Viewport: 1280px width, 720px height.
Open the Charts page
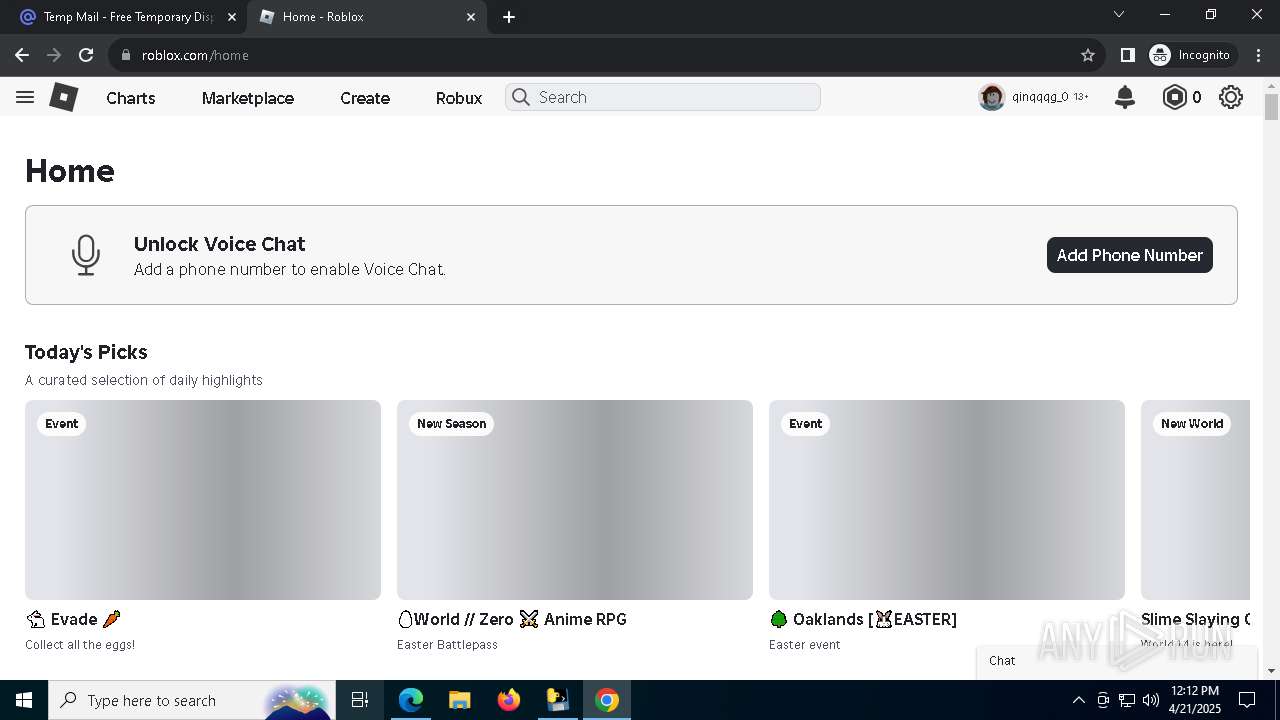131,98
